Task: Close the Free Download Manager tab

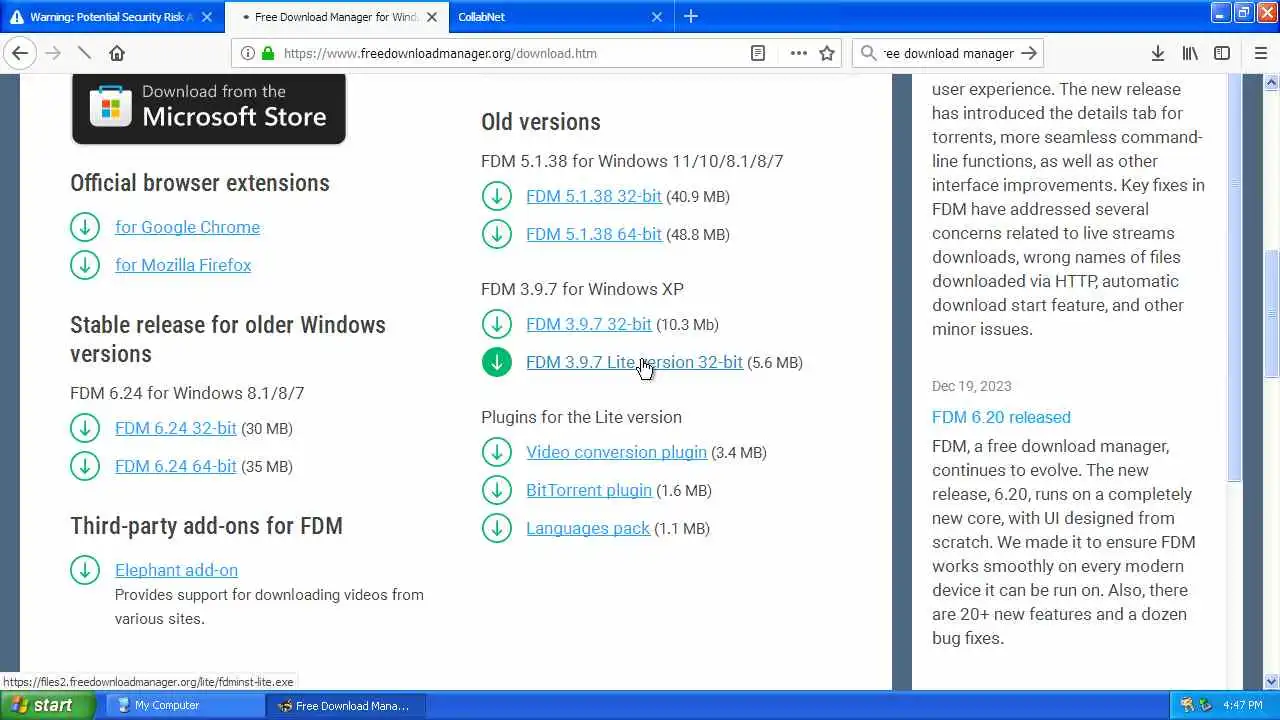Action: coord(432,17)
